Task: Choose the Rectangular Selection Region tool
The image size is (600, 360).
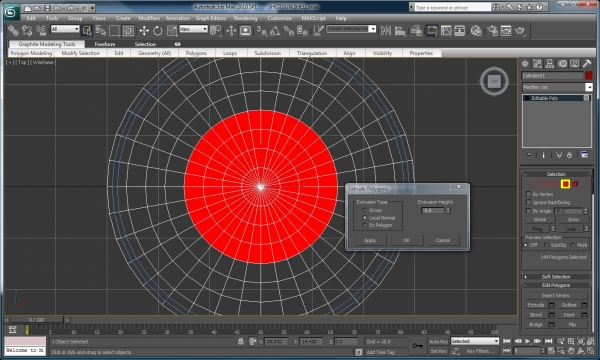Action: click(114, 30)
